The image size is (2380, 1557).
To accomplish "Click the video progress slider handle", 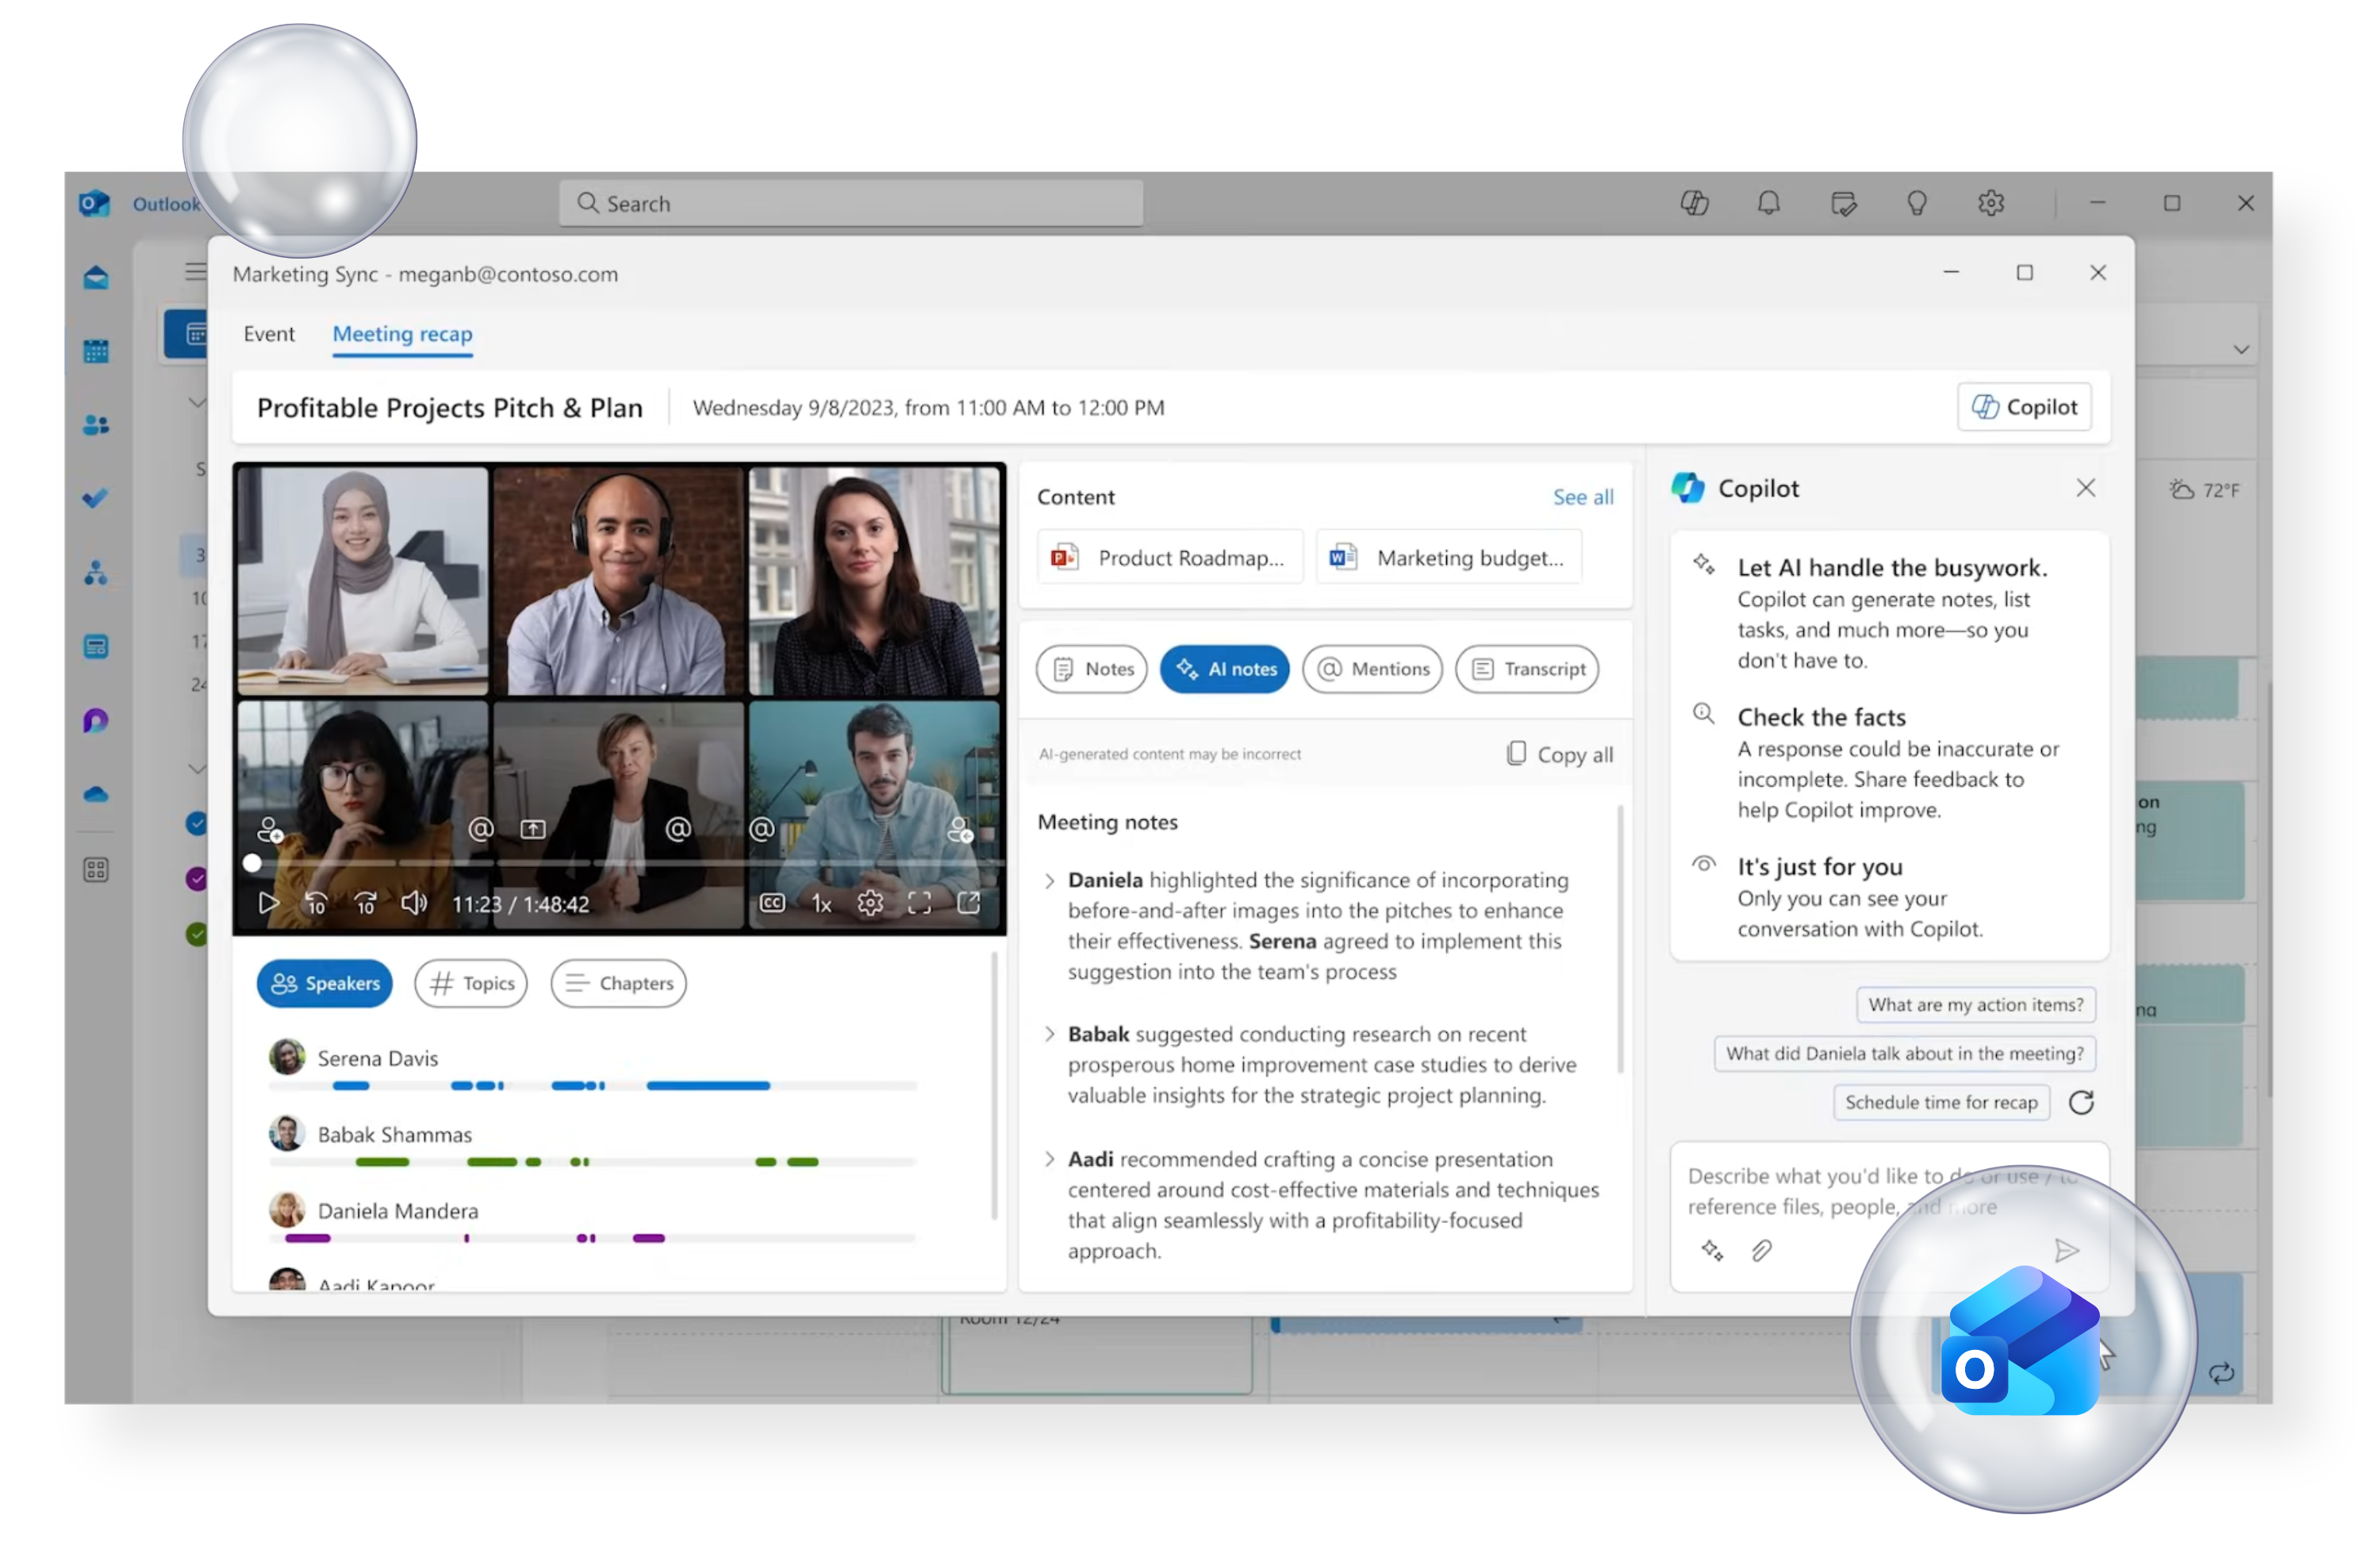I will [252, 862].
